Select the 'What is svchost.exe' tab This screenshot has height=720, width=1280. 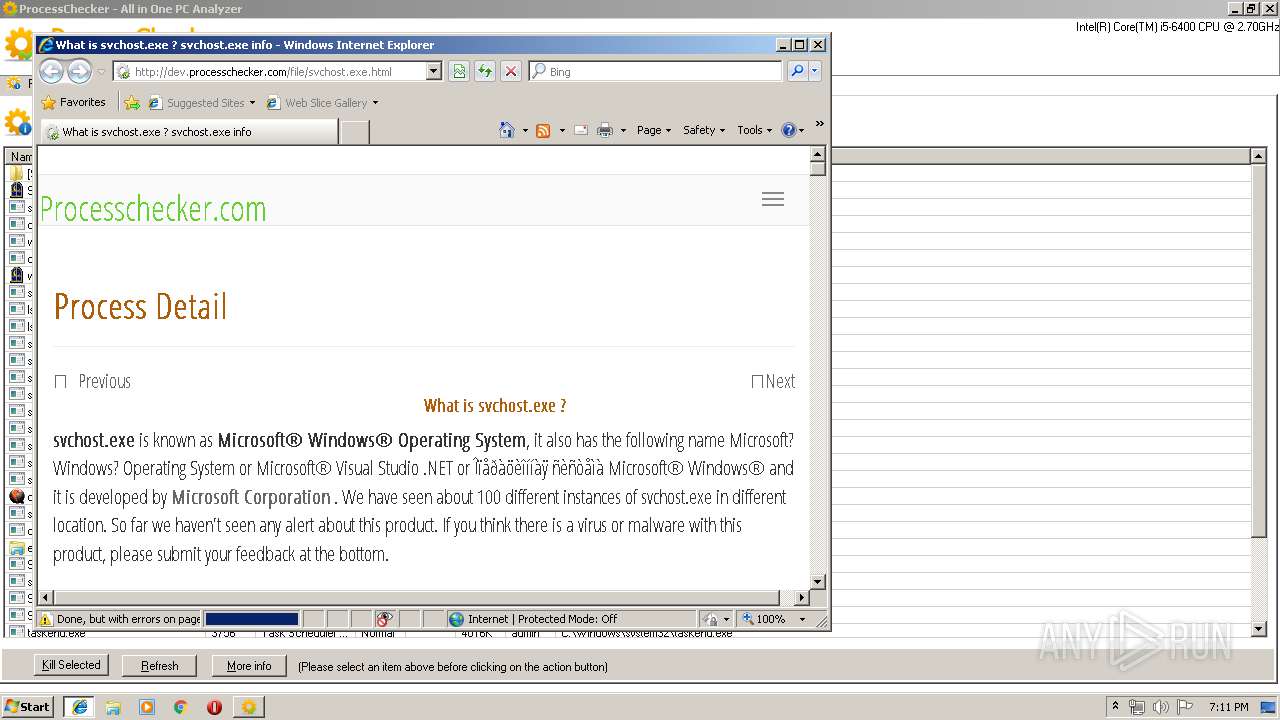[189, 131]
